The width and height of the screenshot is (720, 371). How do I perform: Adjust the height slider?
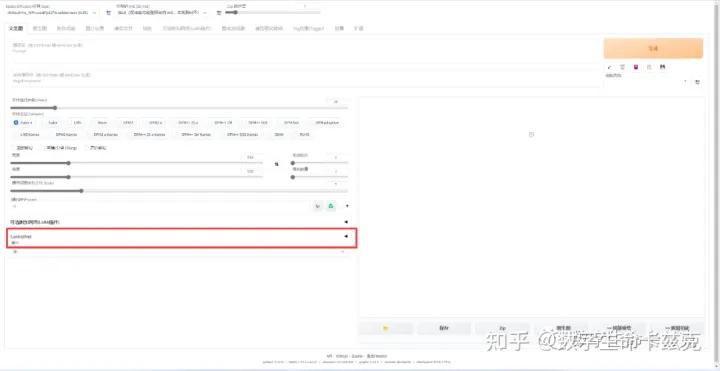pos(137,177)
